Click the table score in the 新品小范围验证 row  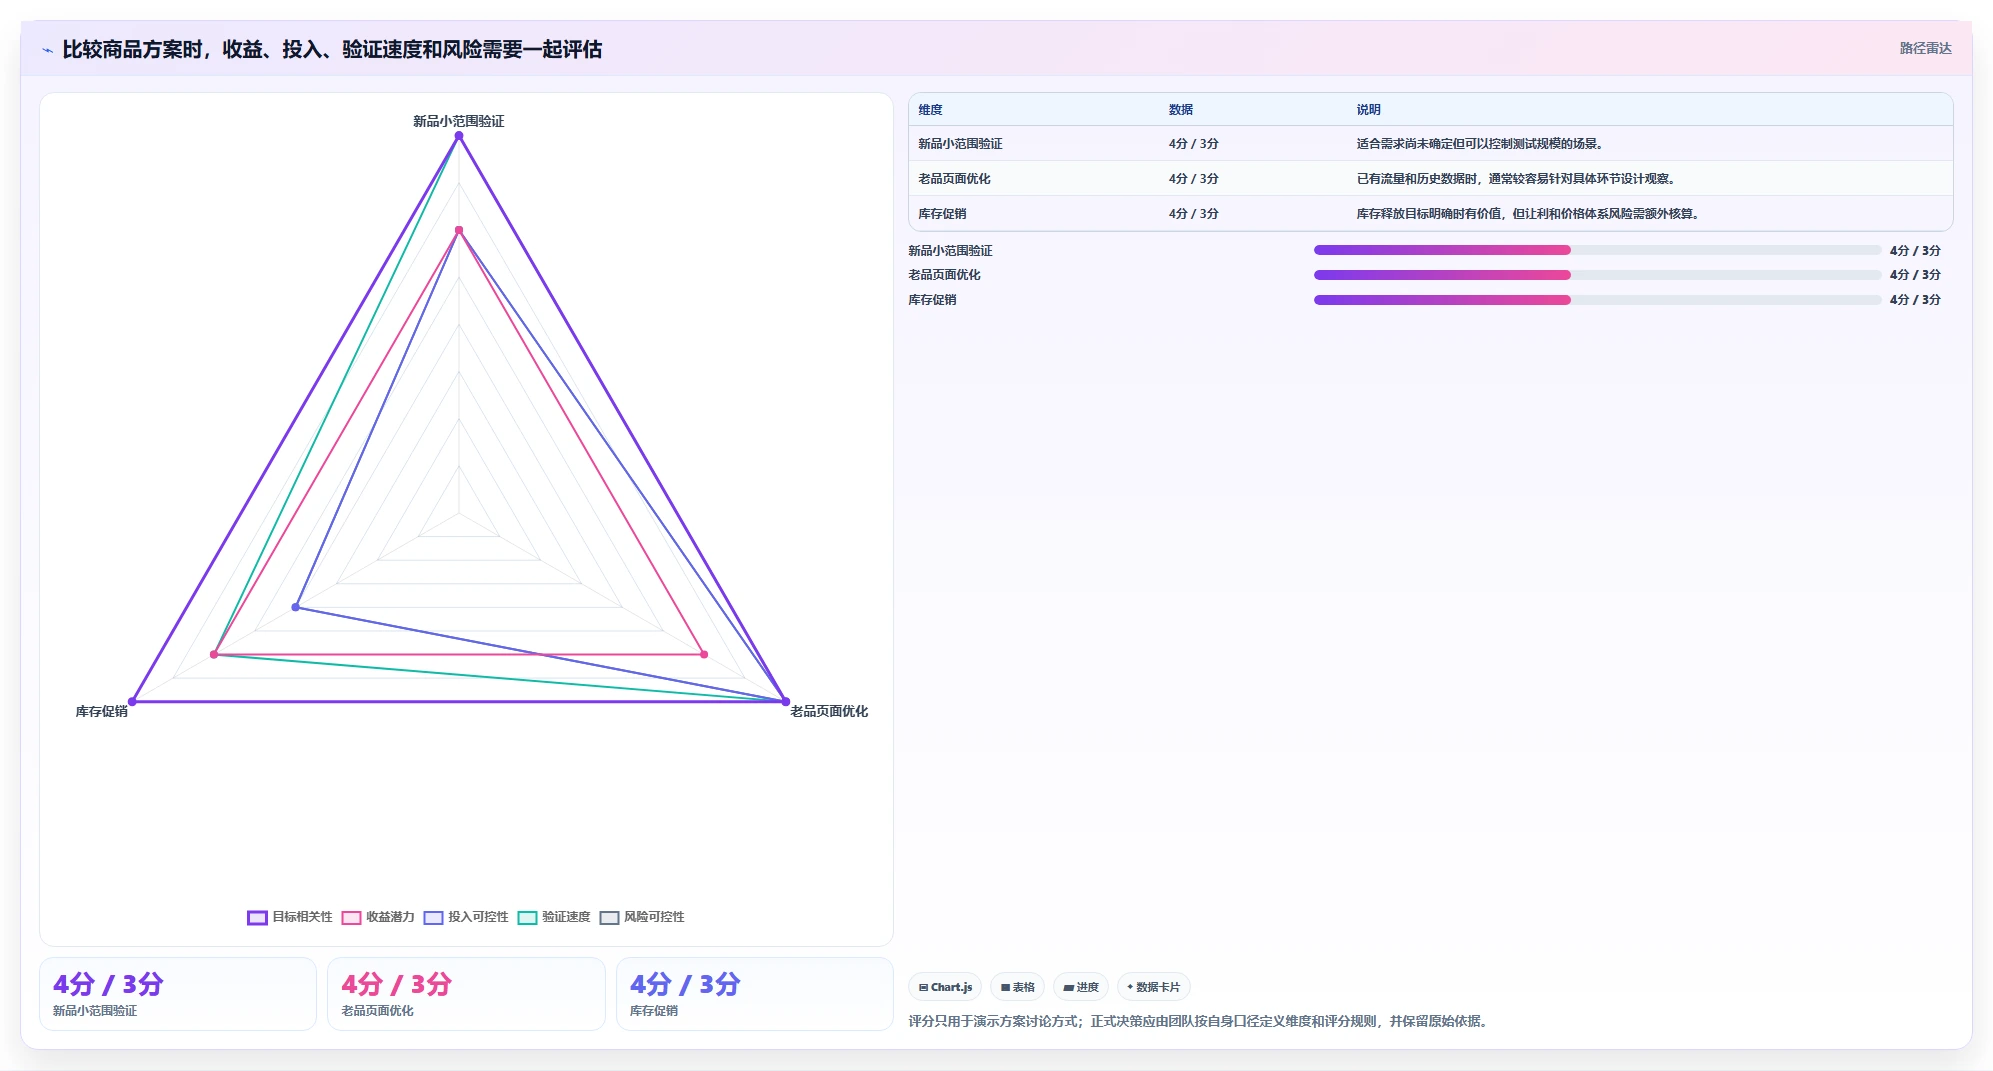tap(1193, 144)
